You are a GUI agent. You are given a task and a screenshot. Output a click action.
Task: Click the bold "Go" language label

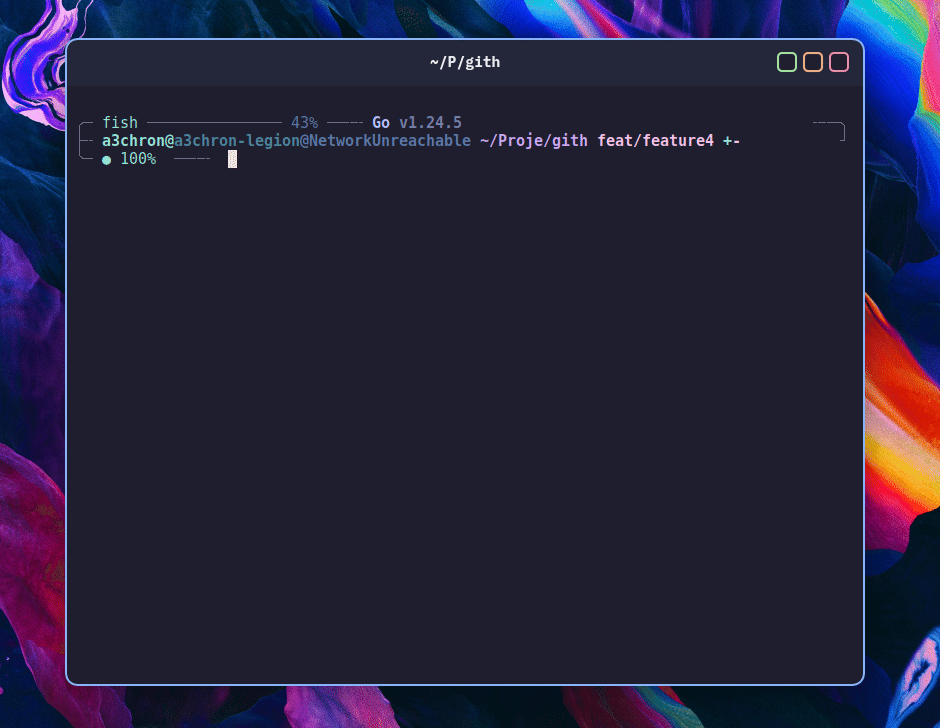(381, 123)
